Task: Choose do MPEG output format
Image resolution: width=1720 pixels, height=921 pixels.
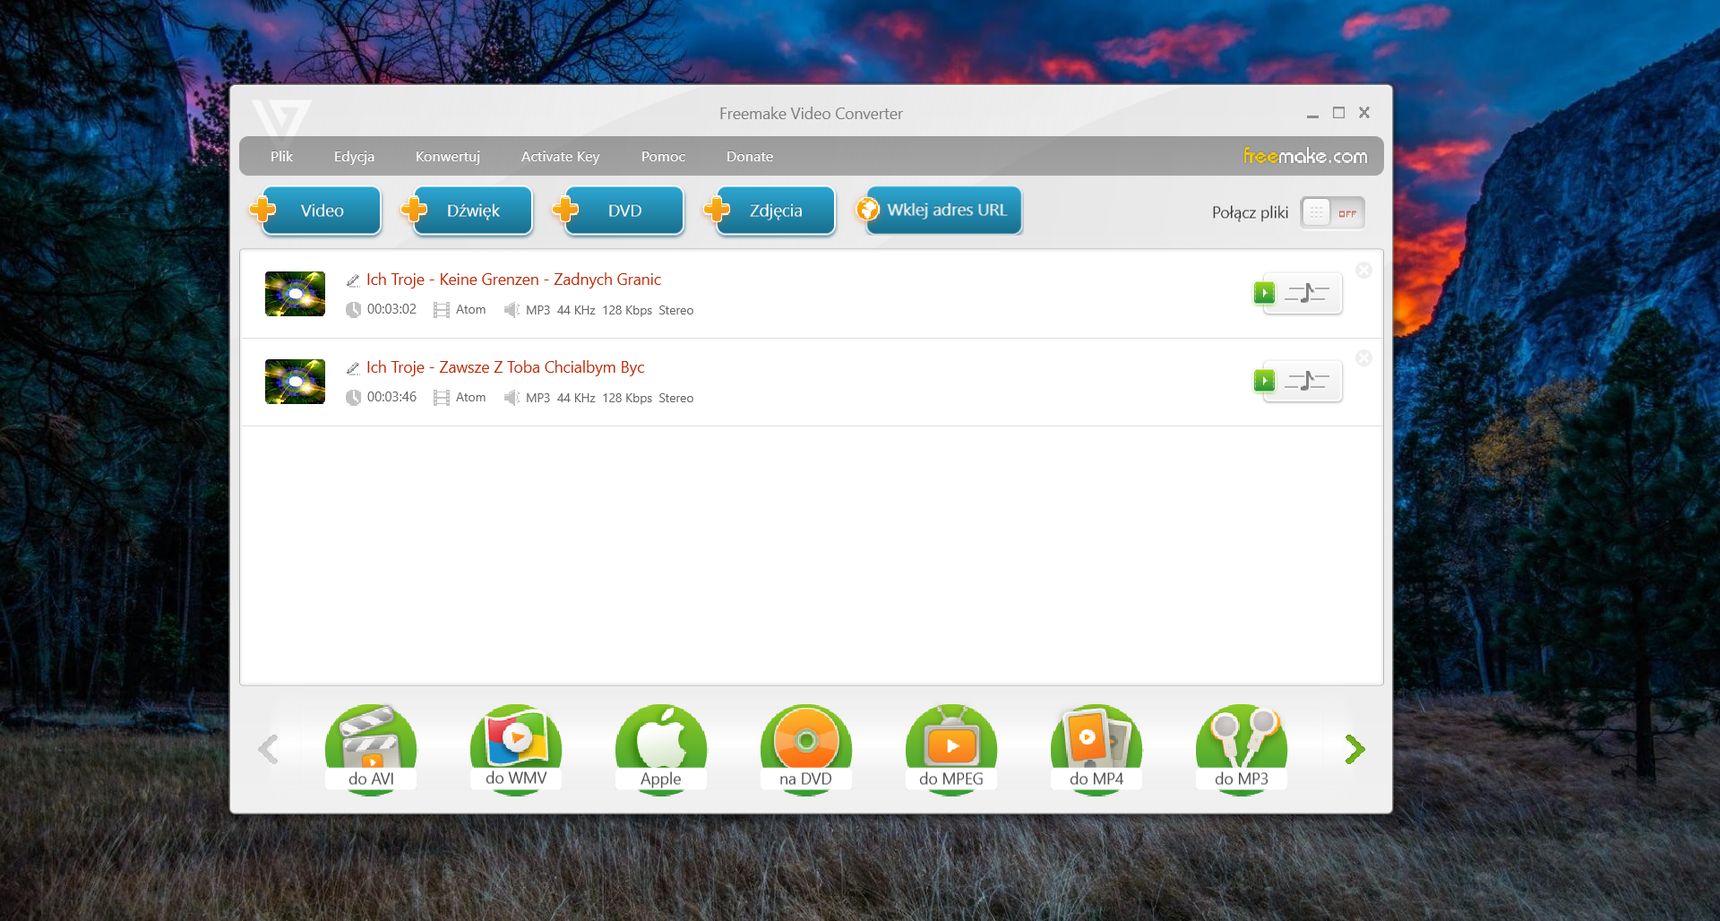Action: point(951,750)
